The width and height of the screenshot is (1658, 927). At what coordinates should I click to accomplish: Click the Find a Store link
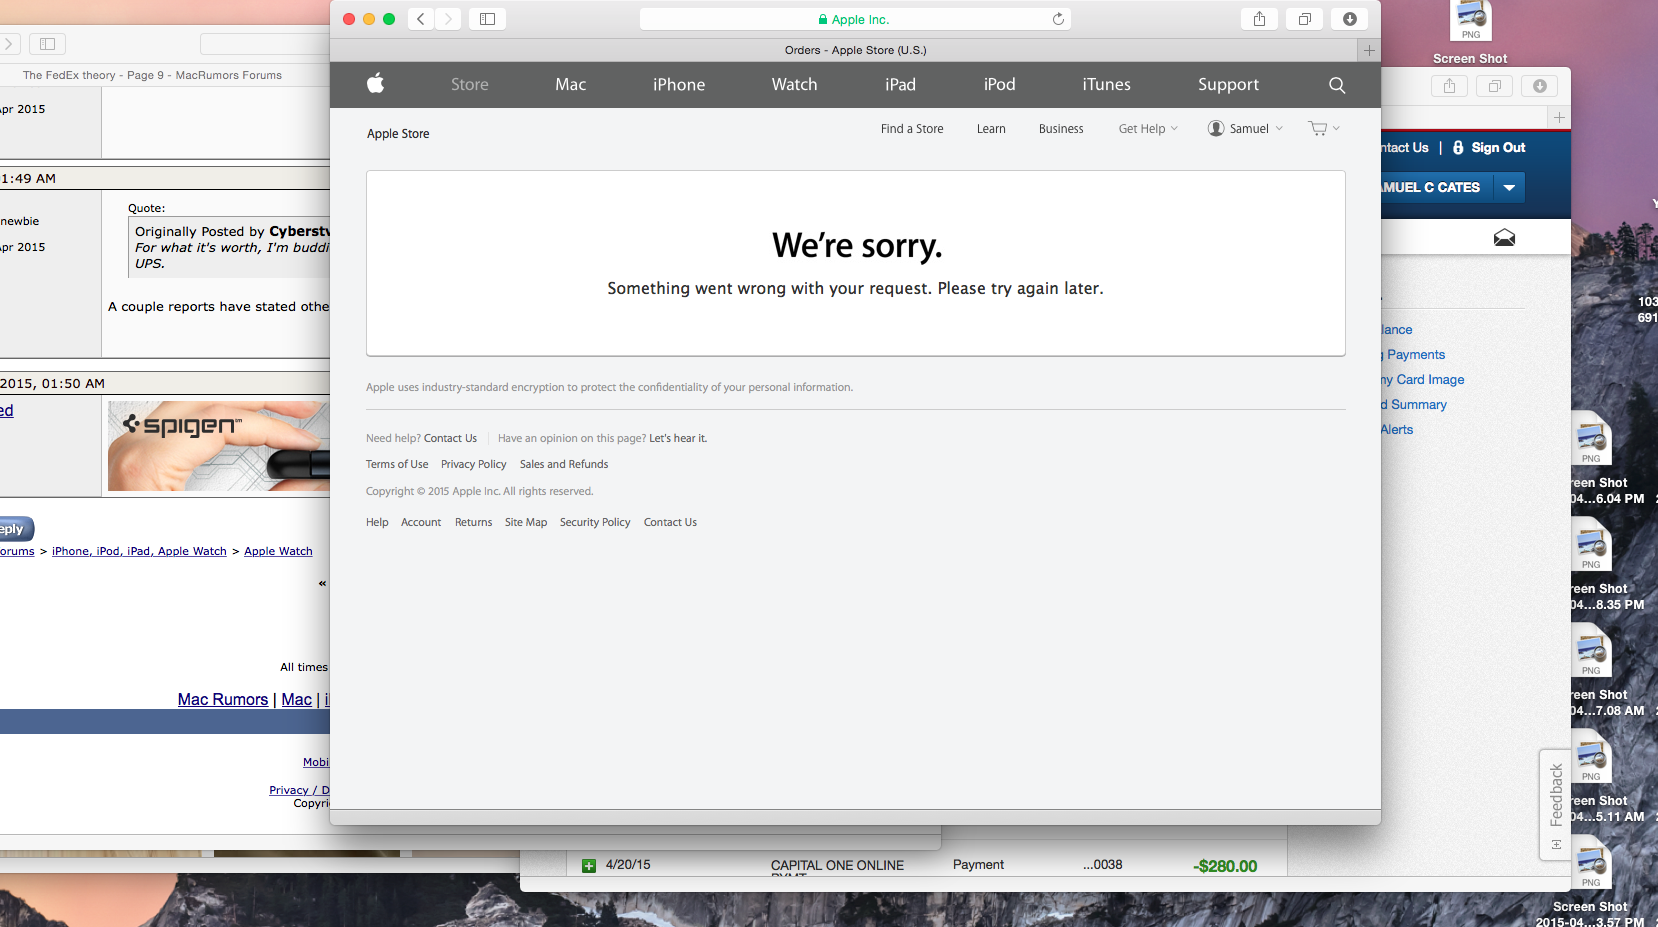(912, 129)
